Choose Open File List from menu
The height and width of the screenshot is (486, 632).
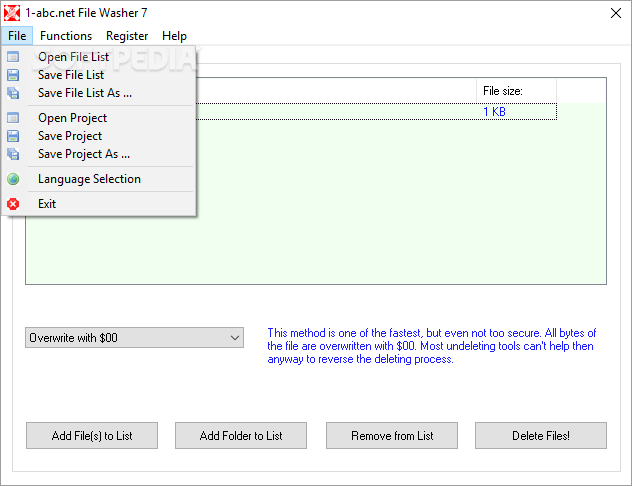[x=99, y=57]
